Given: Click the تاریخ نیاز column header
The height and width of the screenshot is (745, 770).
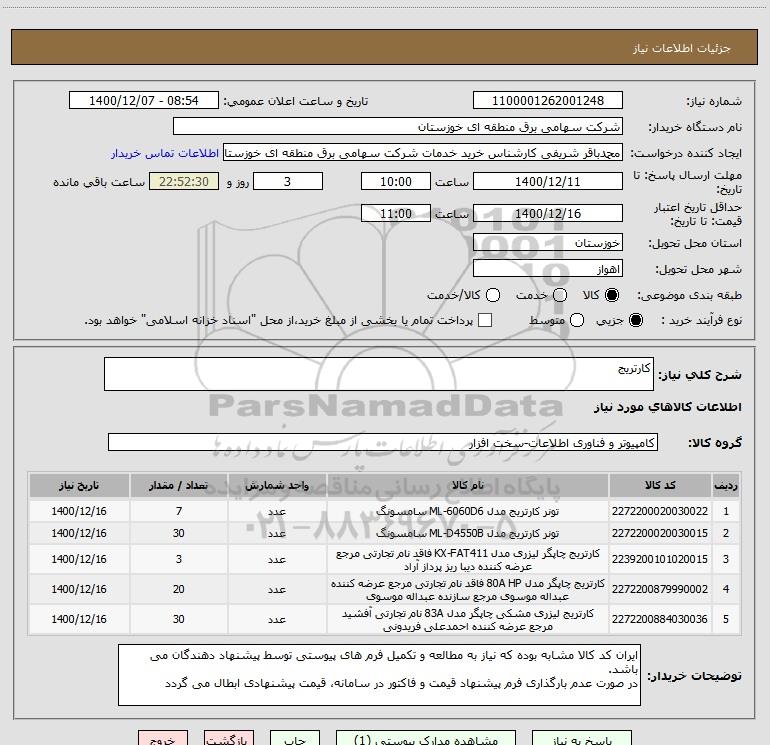Looking at the screenshot, I should point(79,485).
